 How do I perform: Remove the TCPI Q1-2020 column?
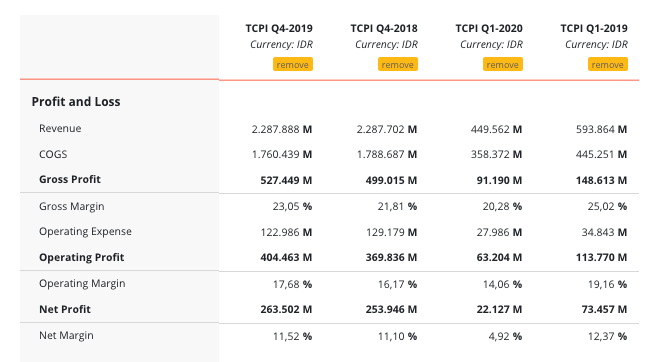click(503, 64)
